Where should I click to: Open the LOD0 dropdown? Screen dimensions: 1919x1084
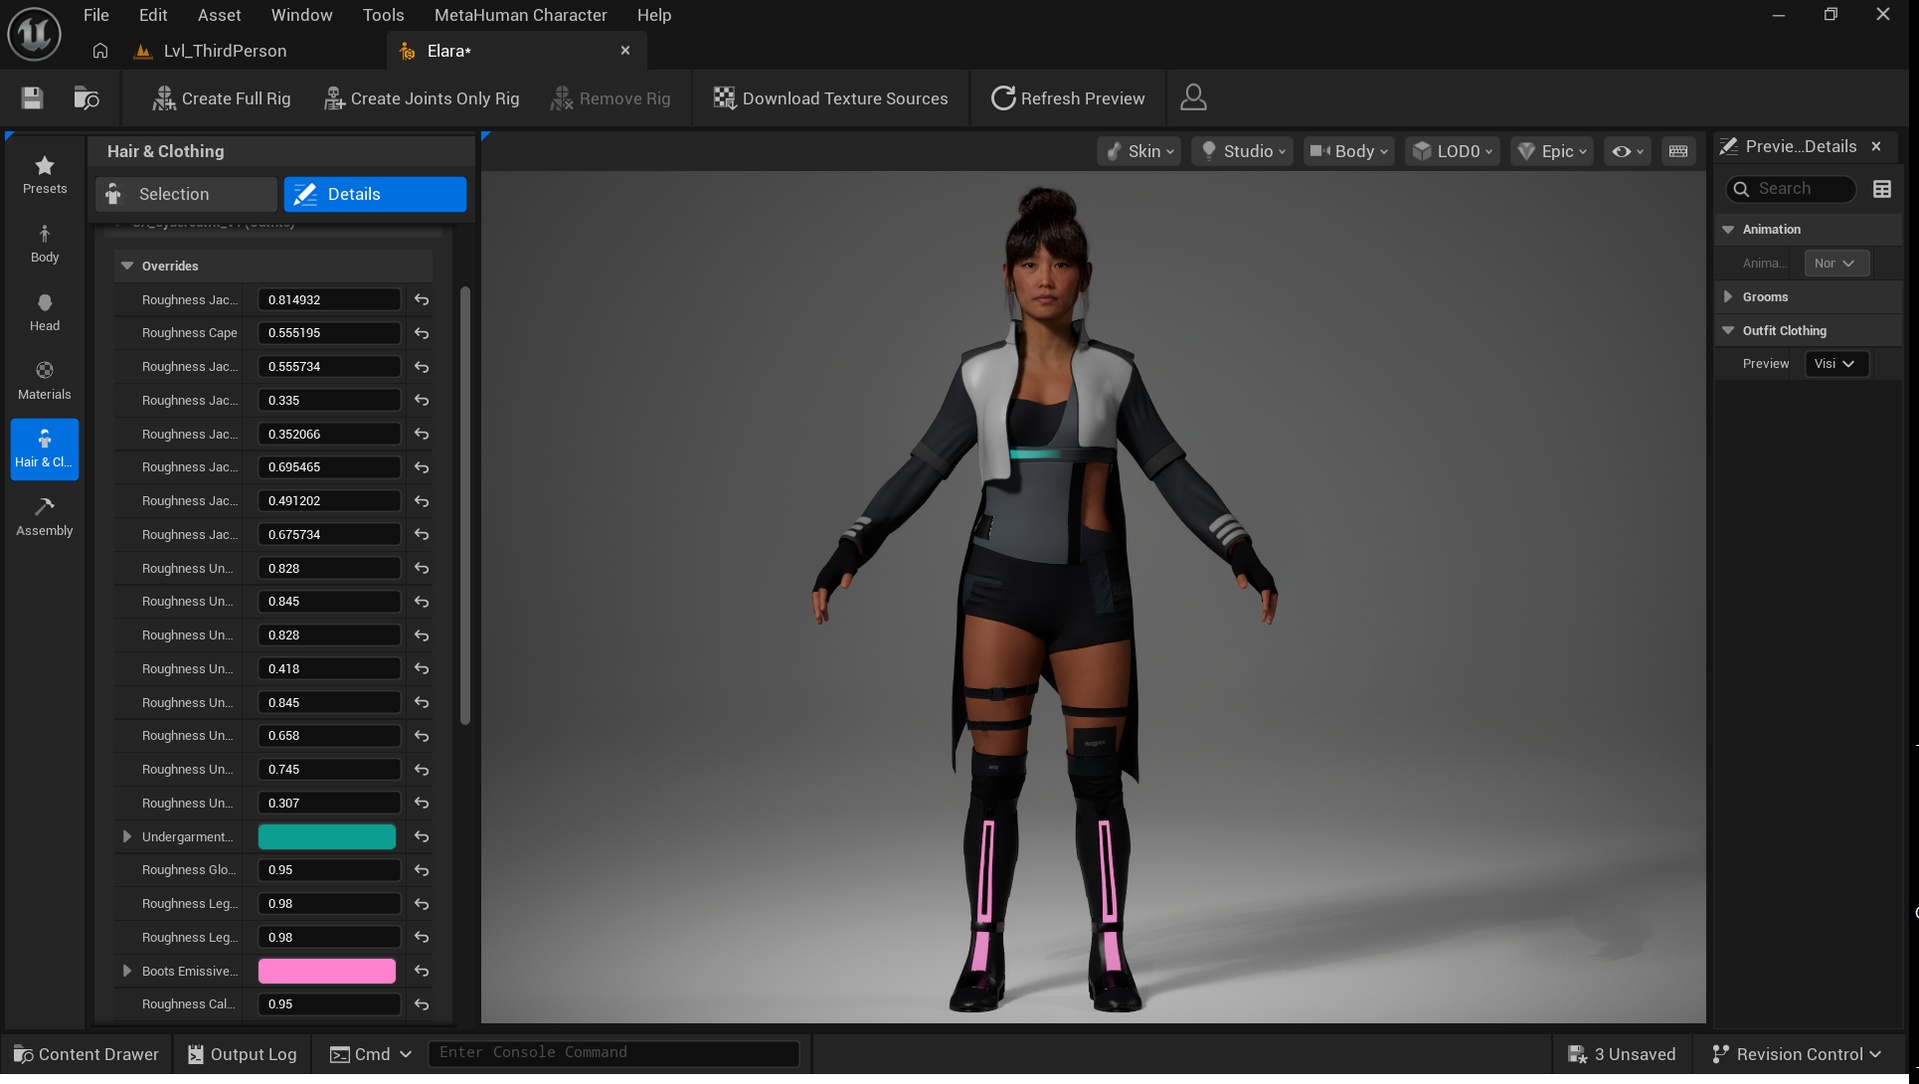click(x=1453, y=151)
